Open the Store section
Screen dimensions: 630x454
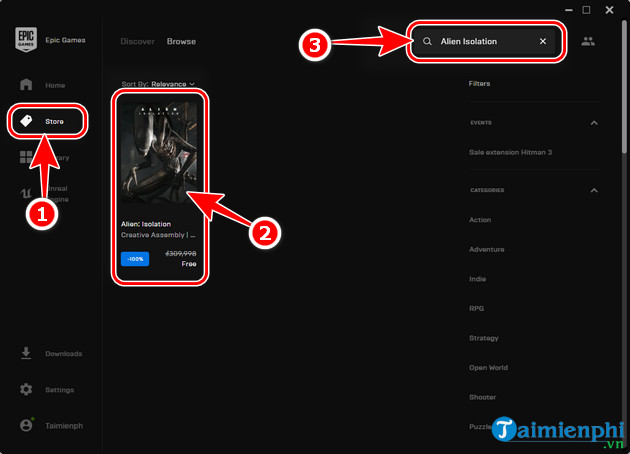[x=47, y=121]
